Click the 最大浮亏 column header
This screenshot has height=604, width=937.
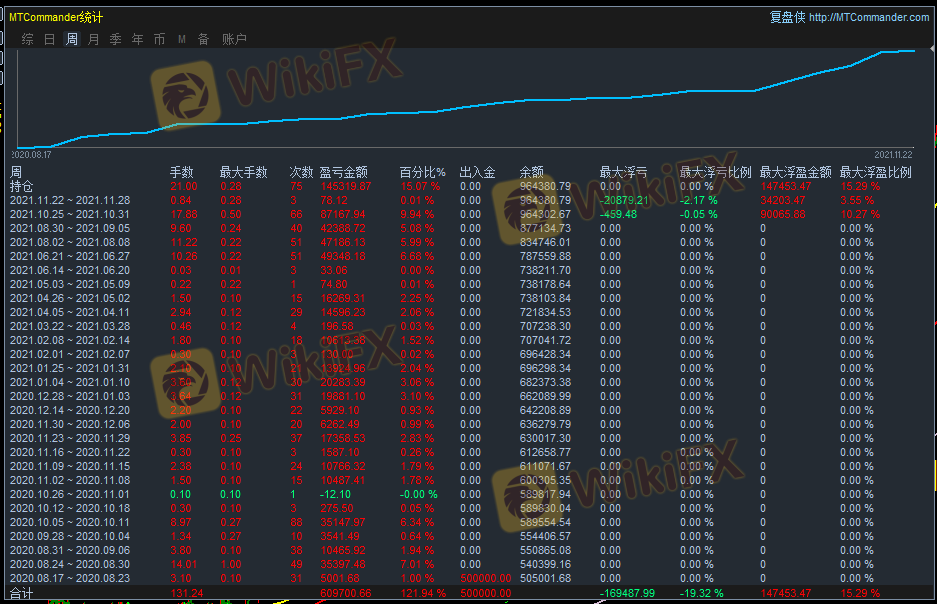[622, 172]
